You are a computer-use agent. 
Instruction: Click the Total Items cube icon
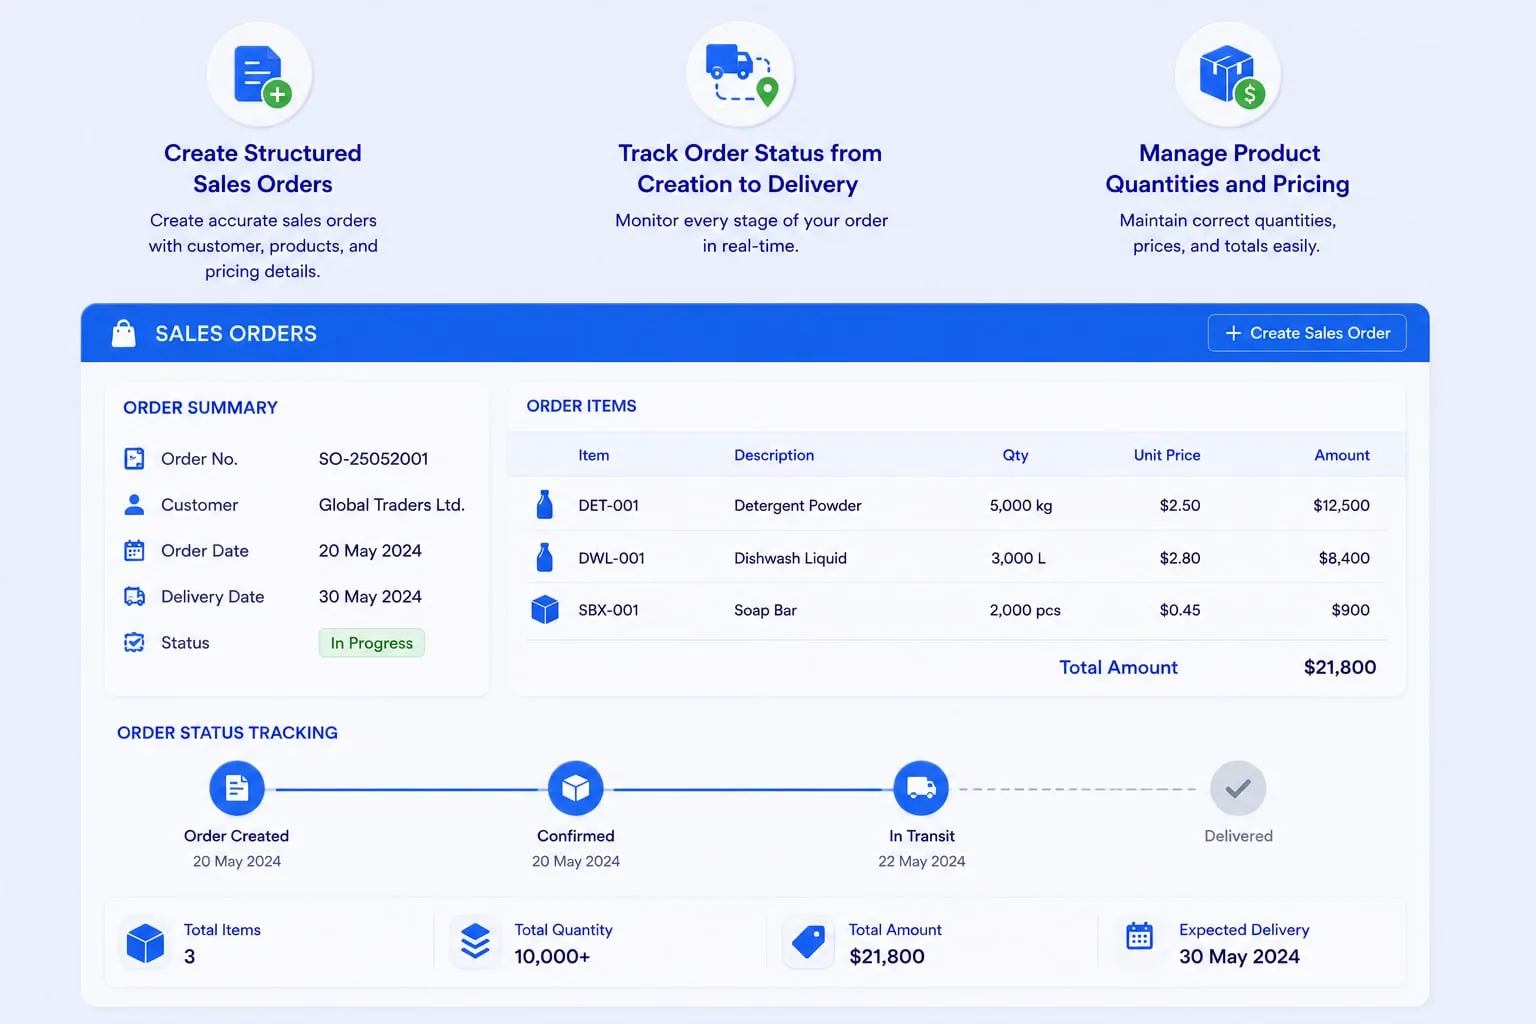tap(146, 943)
